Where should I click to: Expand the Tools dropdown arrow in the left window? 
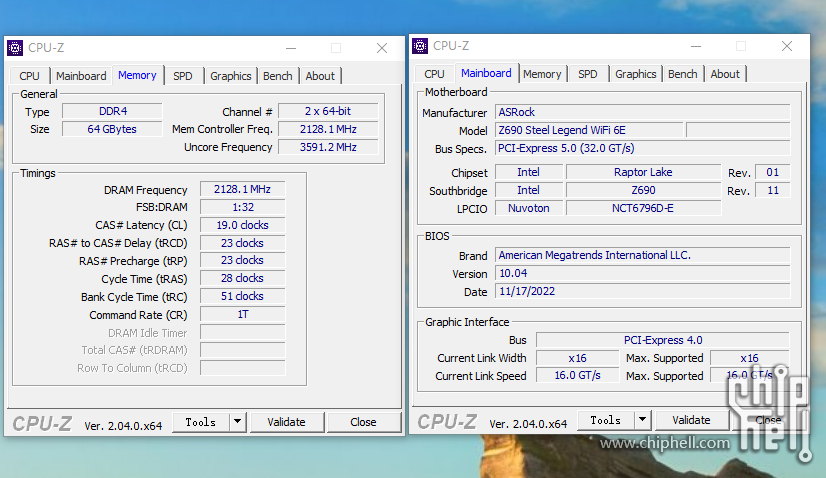(238, 422)
